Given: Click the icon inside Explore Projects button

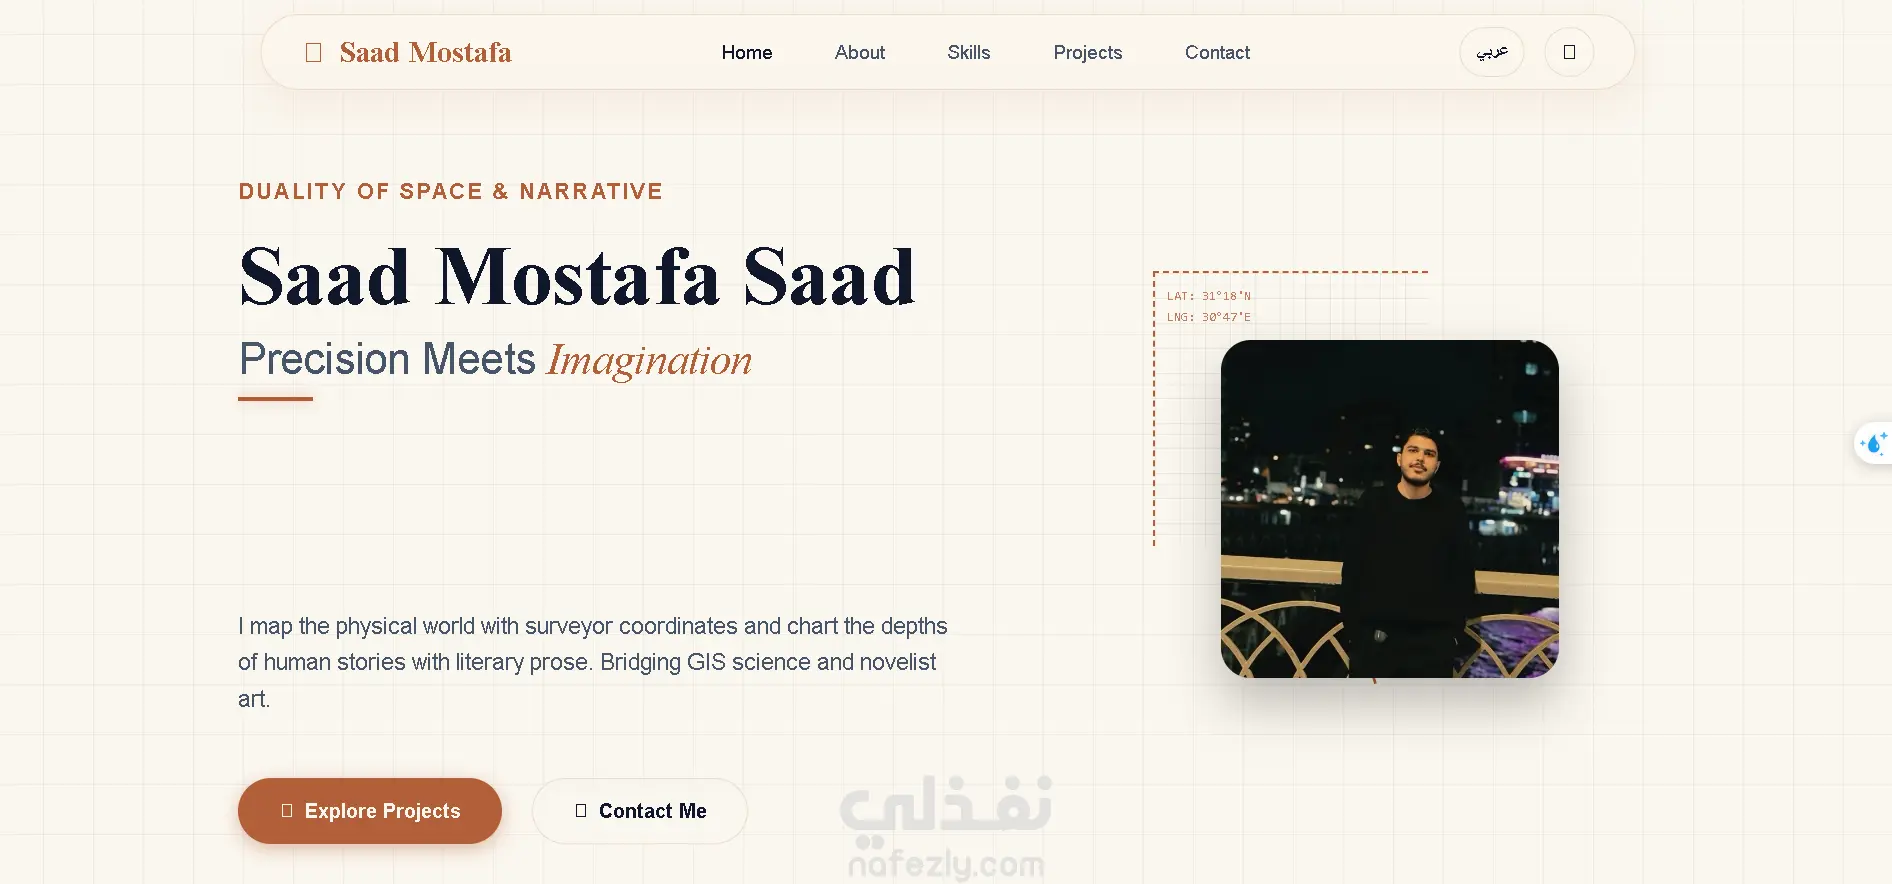Looking at the screenshot, I should point(287,810).
